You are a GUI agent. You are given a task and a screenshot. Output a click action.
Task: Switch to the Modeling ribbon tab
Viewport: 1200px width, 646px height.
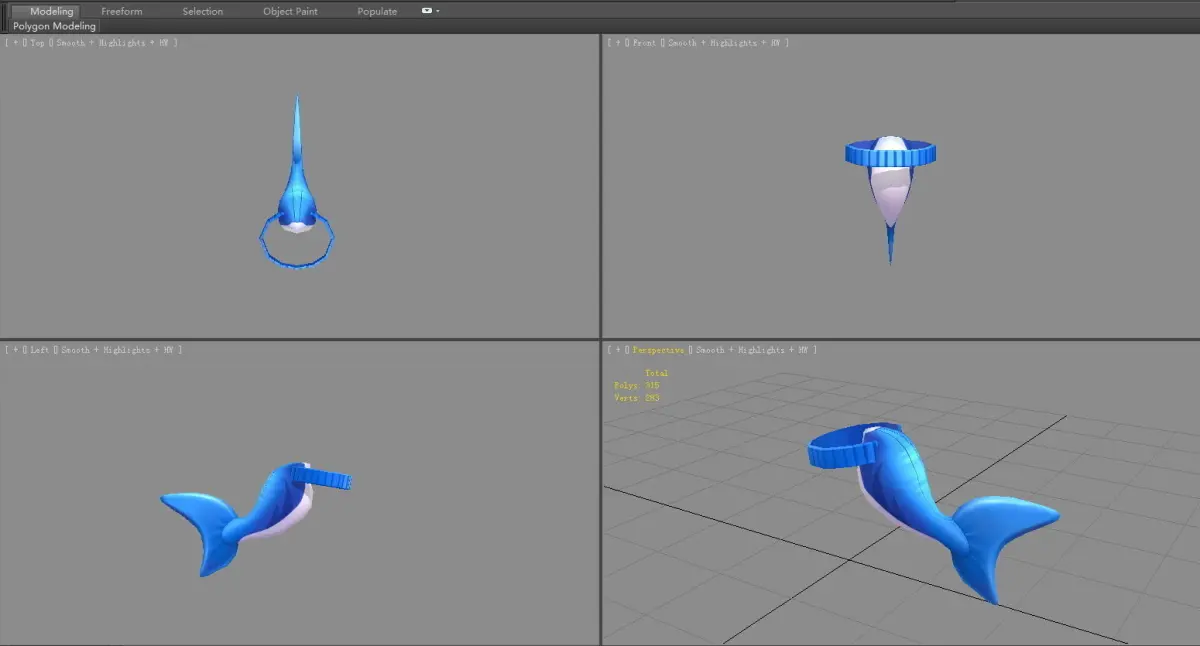tap(51, 11)
